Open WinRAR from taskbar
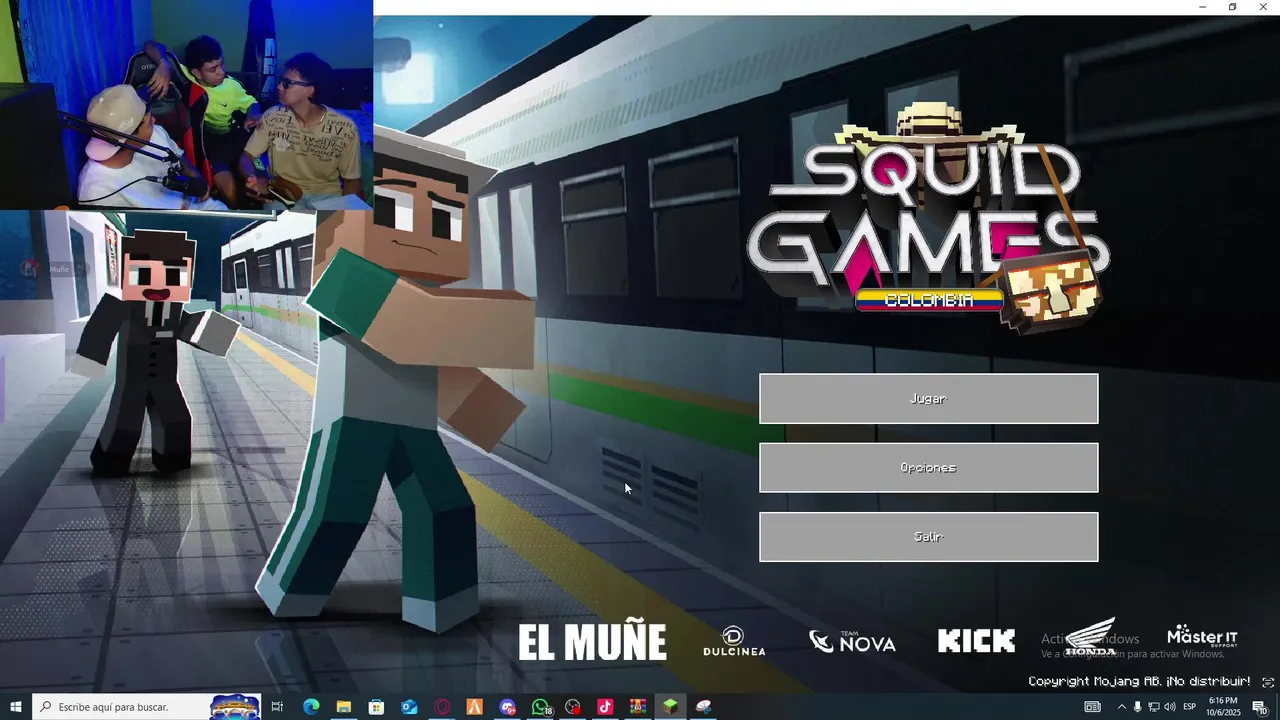Screen dimensions: 1280x720 (638, 707)
